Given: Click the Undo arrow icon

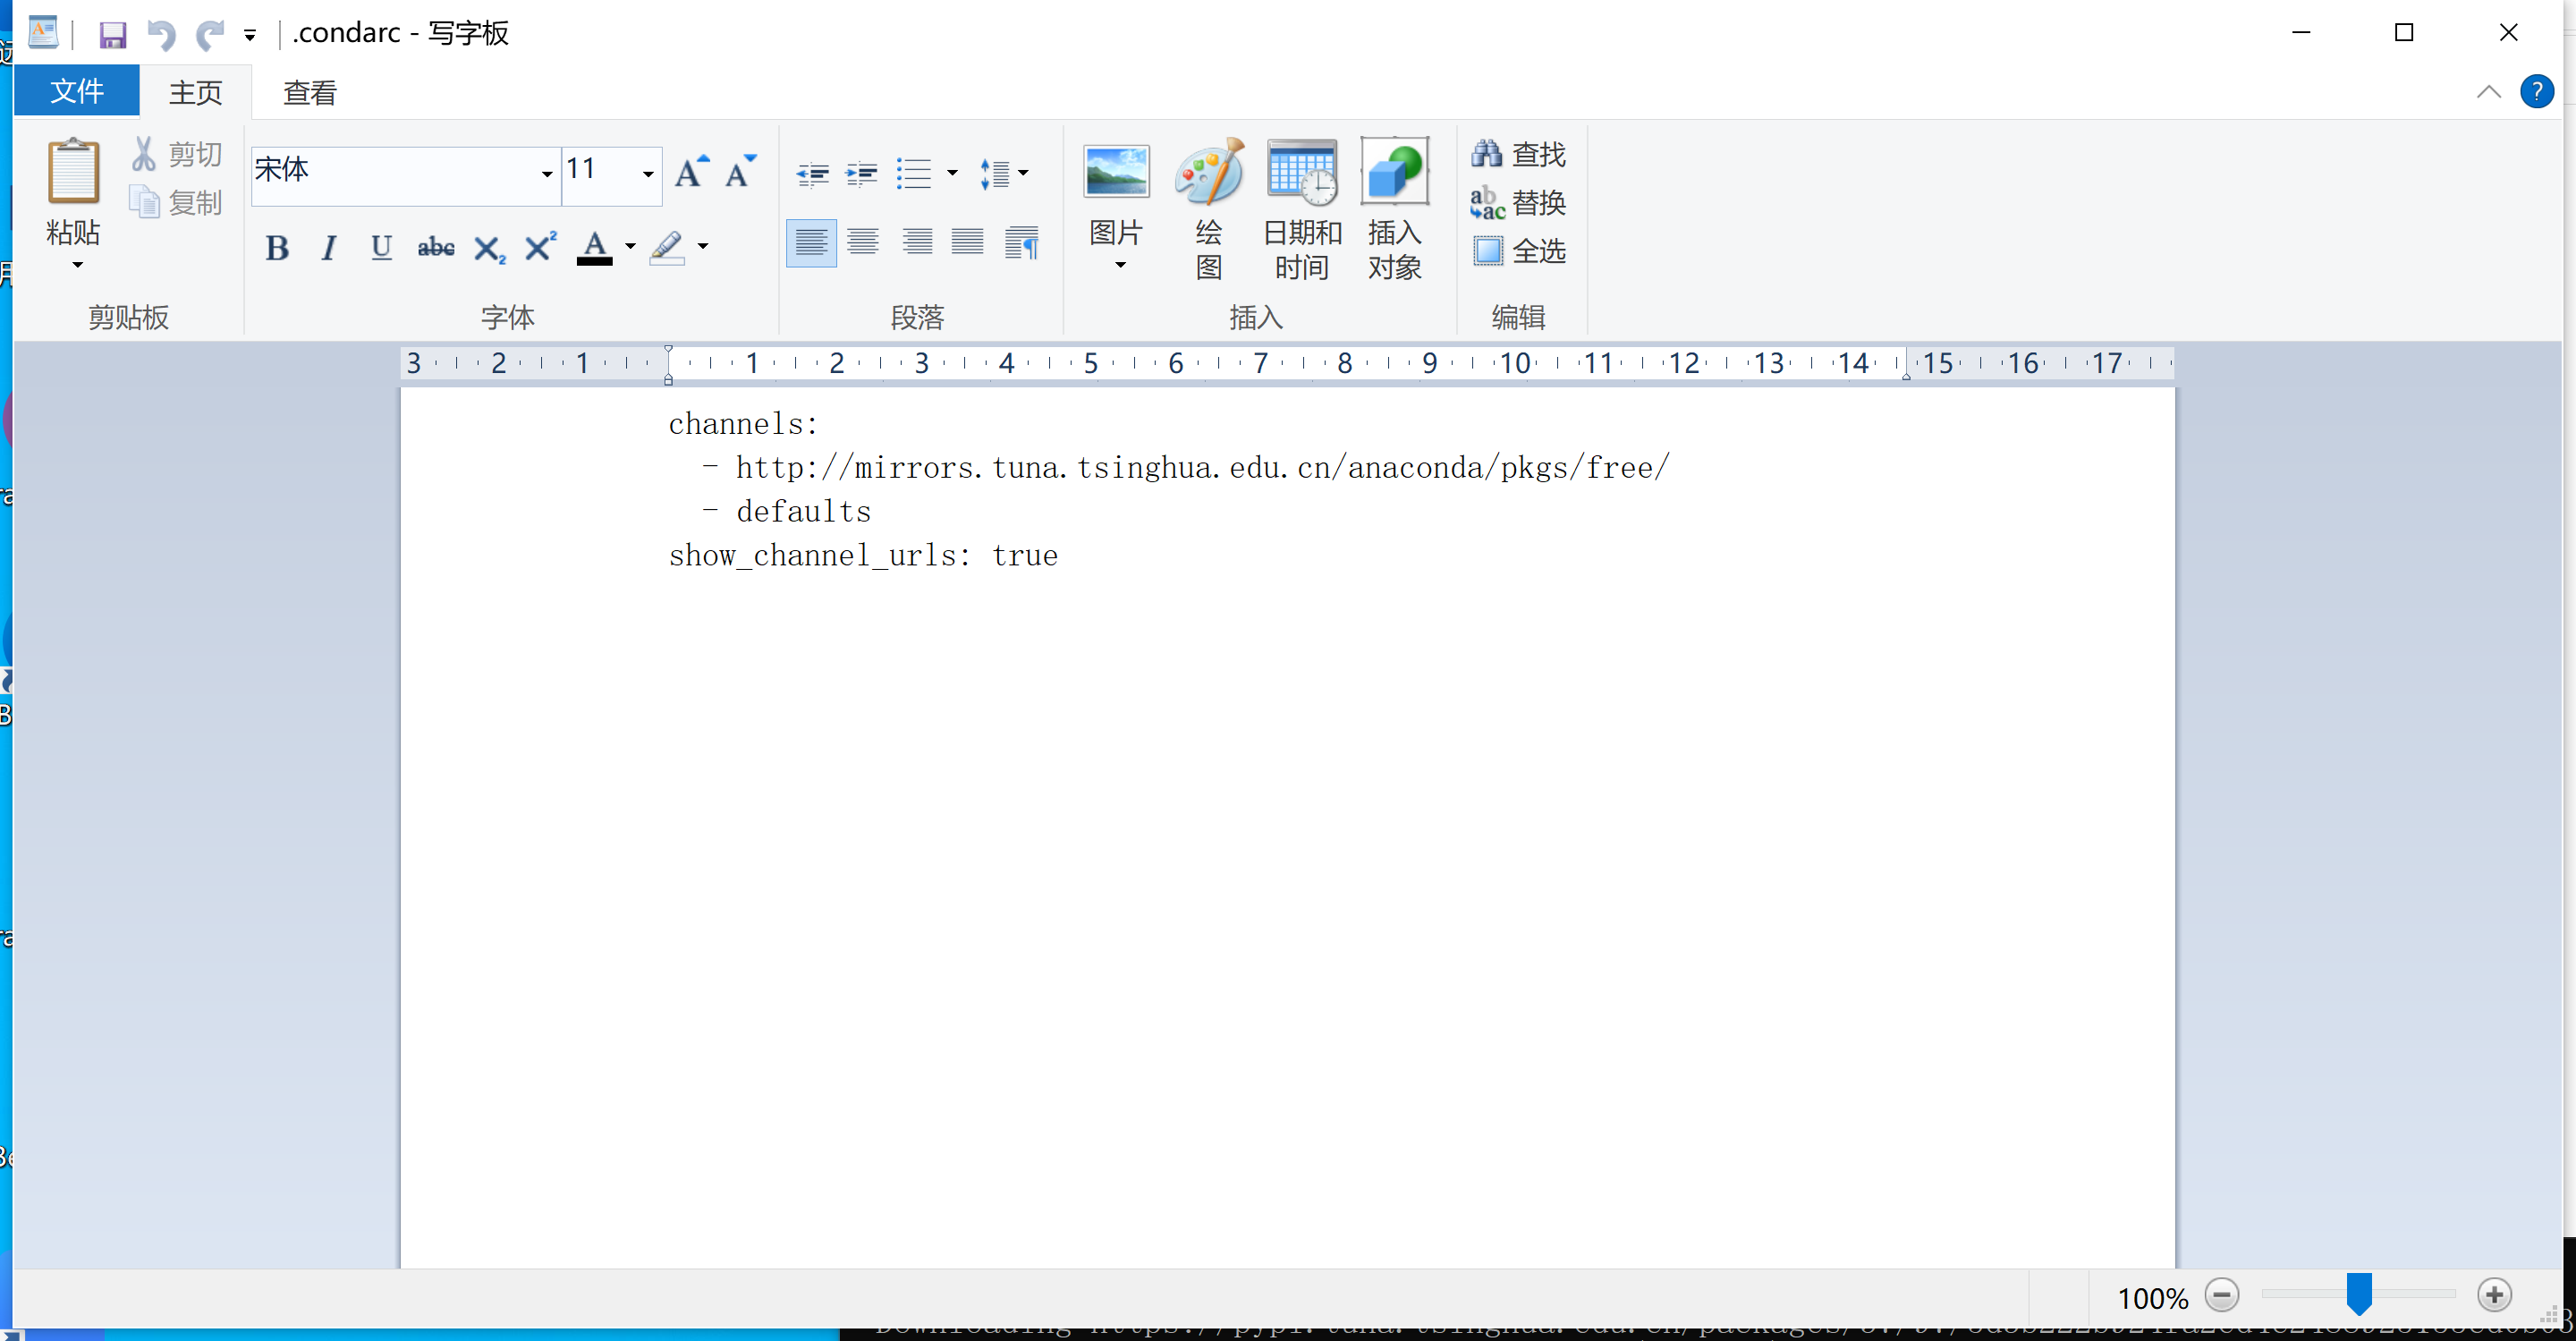Looking at the screenshot, I should (x=161, y=35).
